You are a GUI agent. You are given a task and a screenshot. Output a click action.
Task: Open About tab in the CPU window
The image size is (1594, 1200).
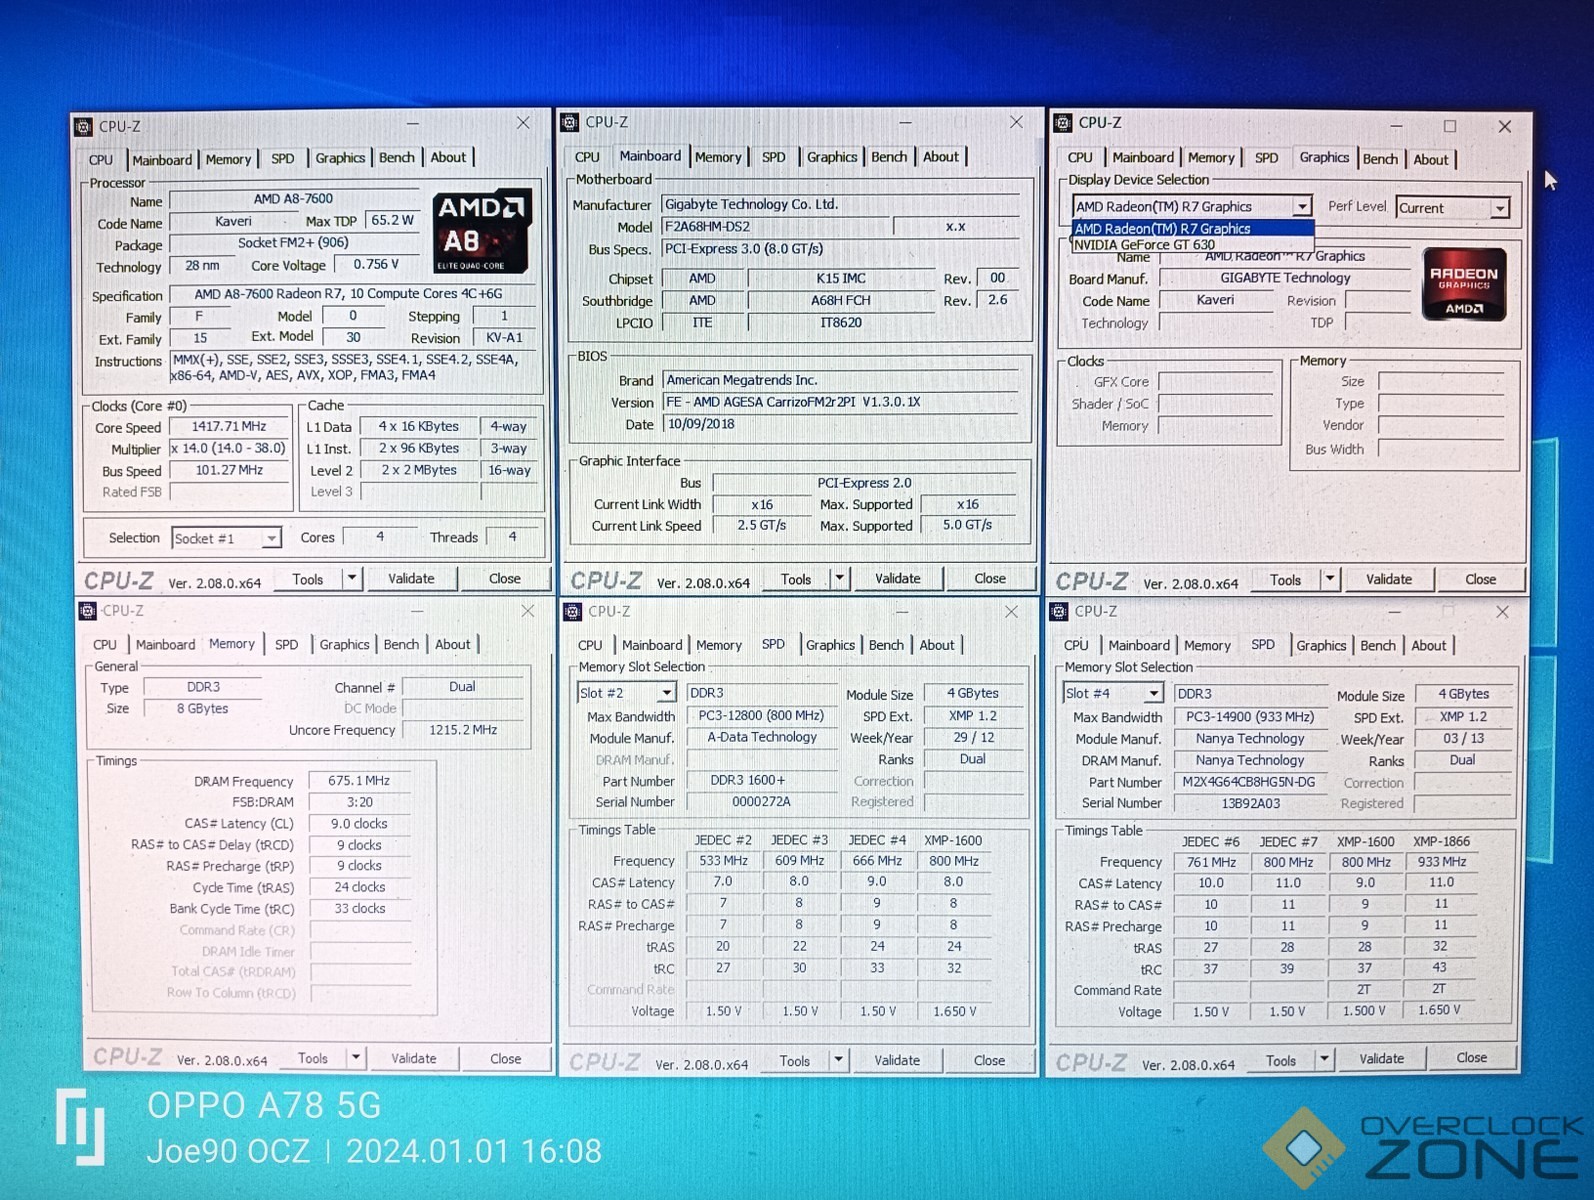coord(448,157)
